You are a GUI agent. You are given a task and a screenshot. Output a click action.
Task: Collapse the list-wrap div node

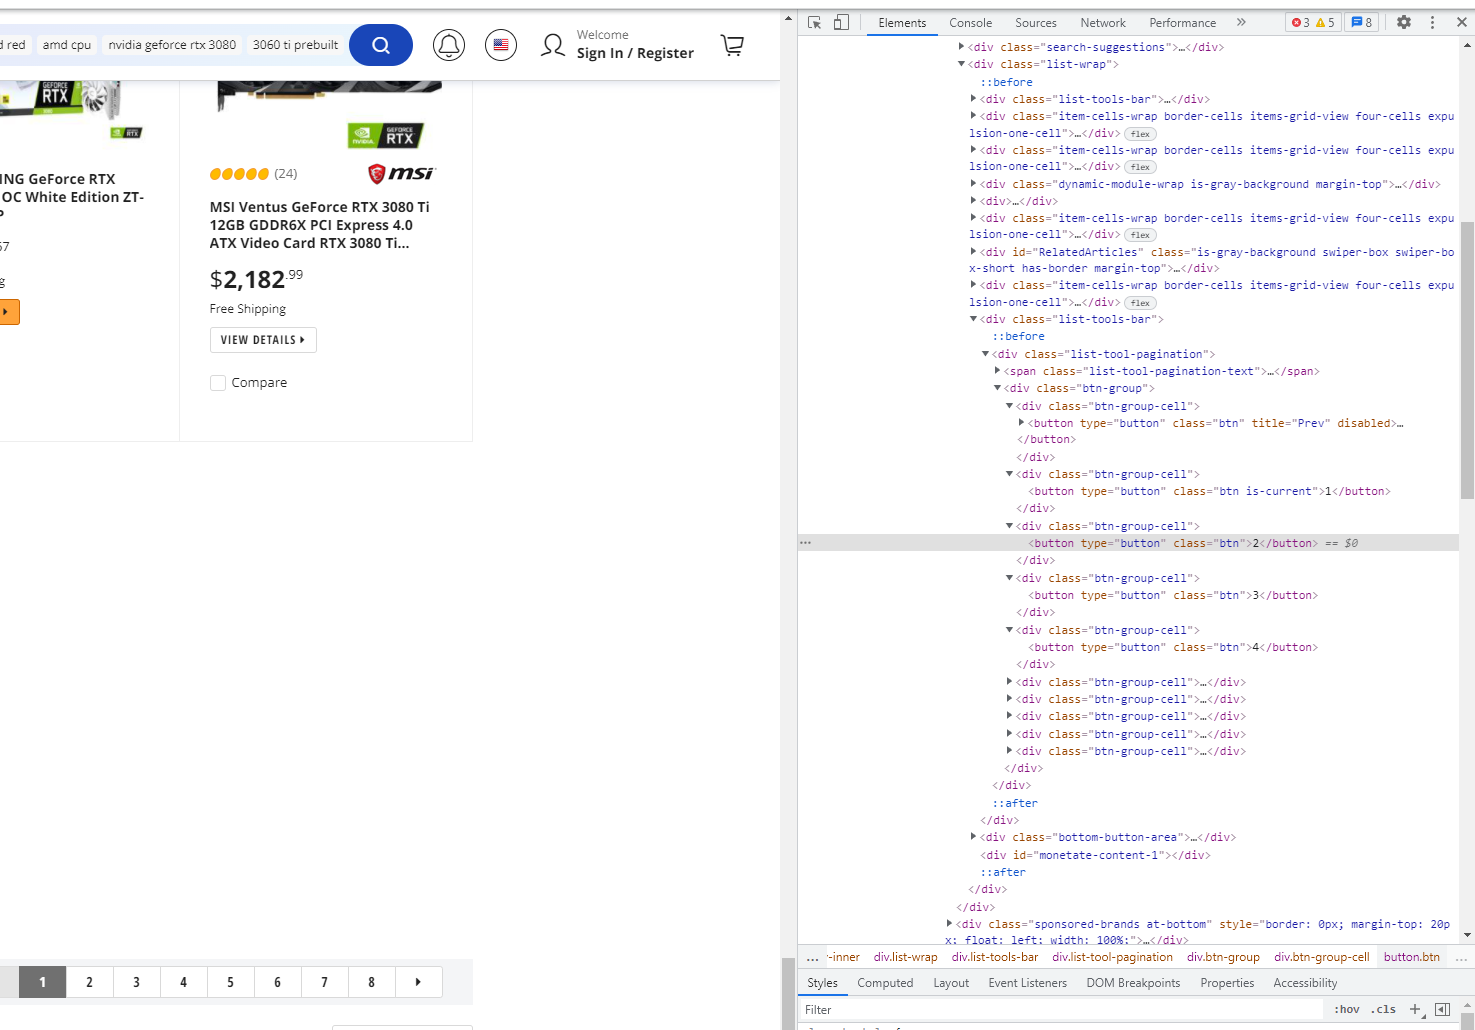tap(961, 64)
